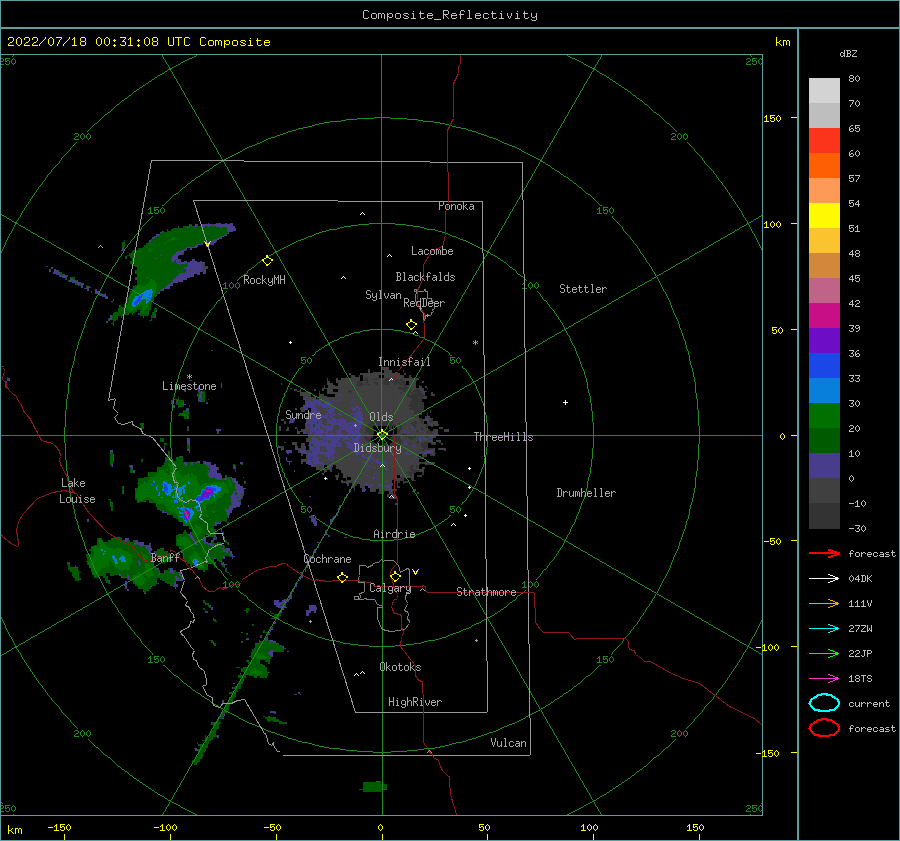This screenshot has width=900, height=841.
Task: Click the cyan 27ZW arrow icon
Action: coord(824,629)
